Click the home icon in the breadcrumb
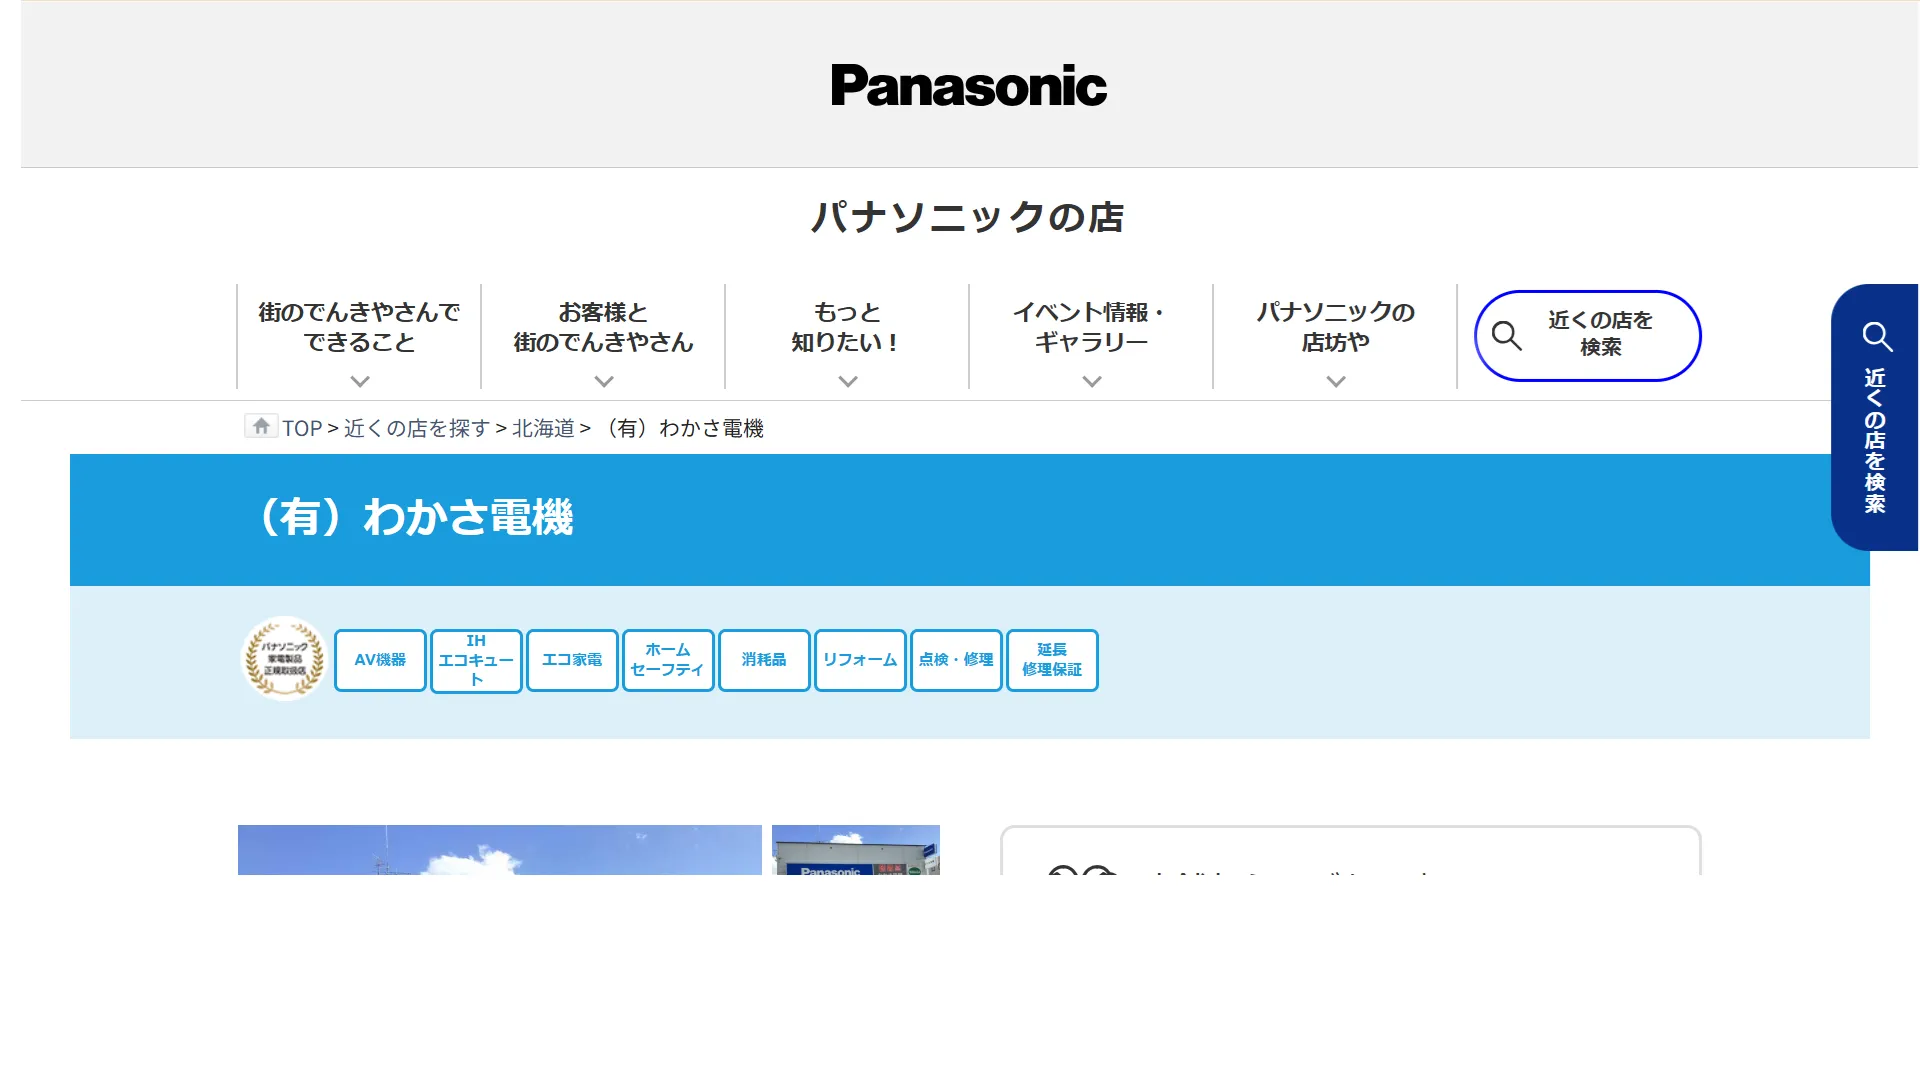1920x1080 pixels. (x=261, y=427)
